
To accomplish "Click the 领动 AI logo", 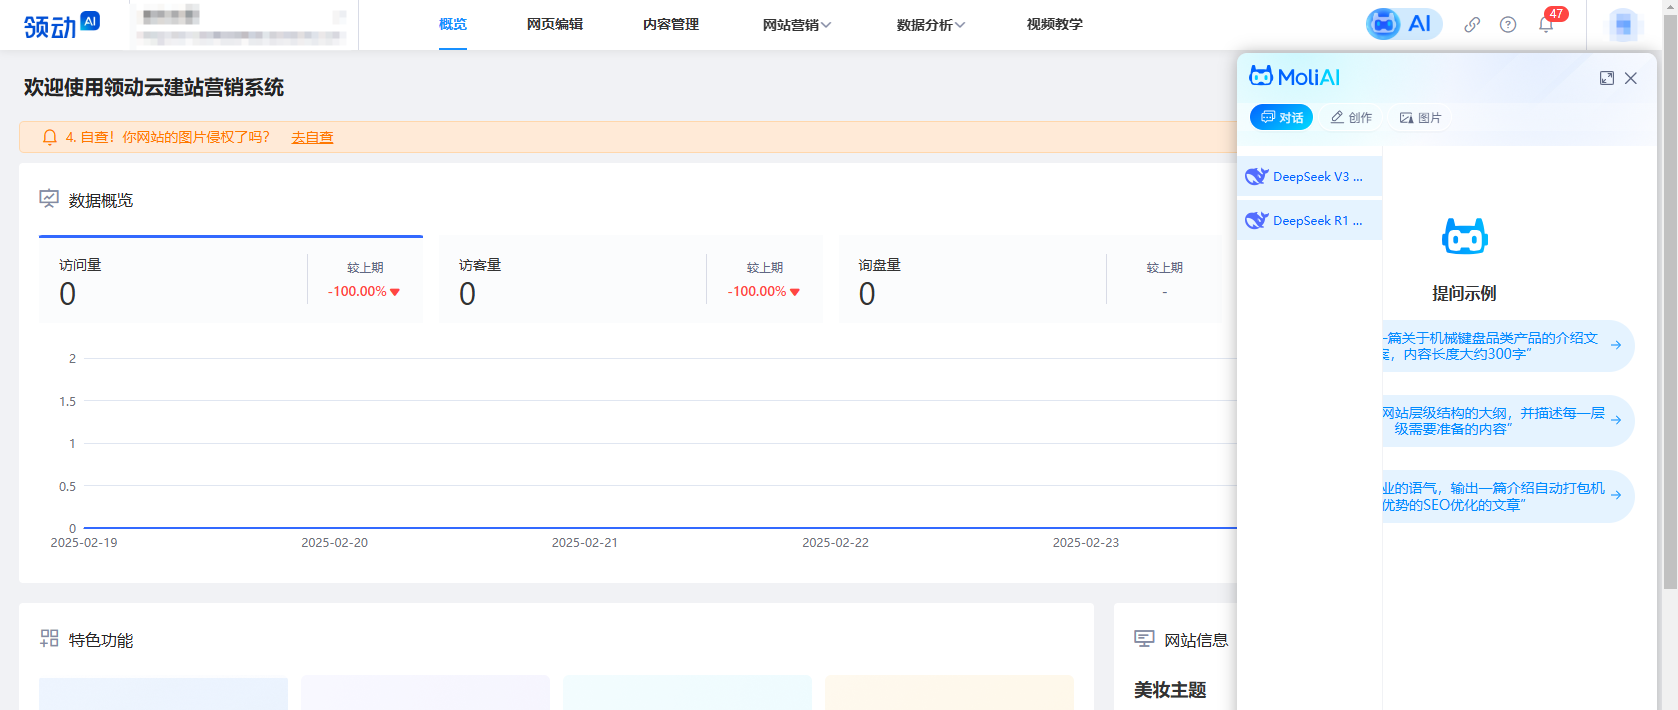I will click(62, 25).
